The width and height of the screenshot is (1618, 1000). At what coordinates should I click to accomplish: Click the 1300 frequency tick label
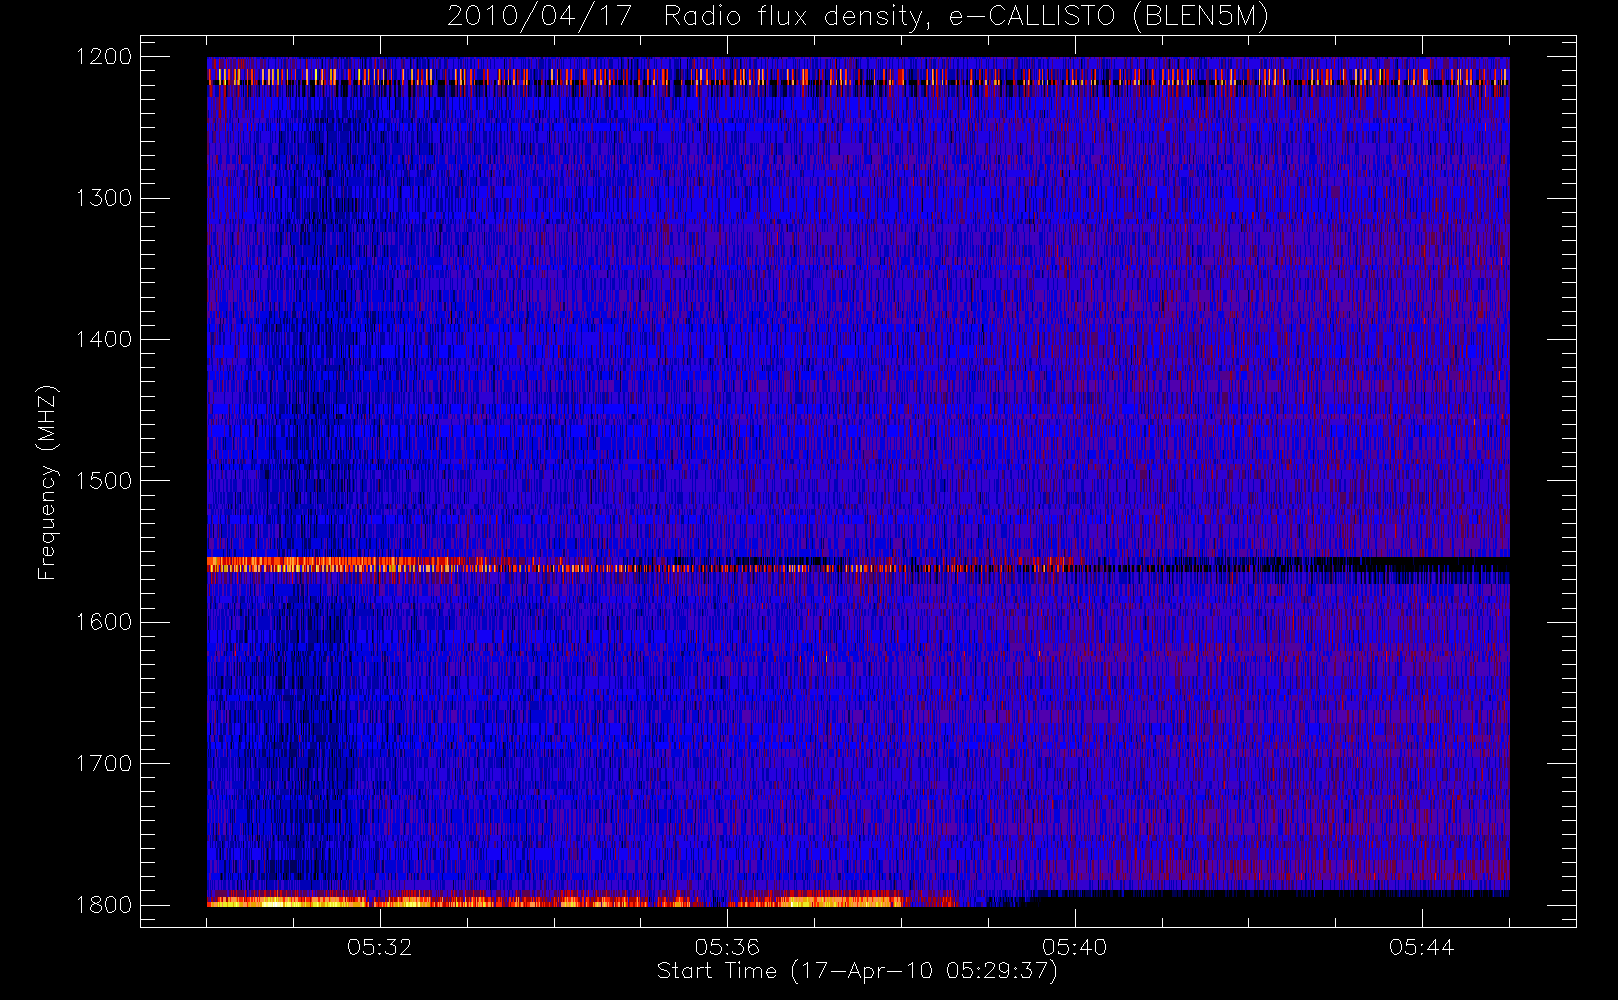(x=104, y=198)
